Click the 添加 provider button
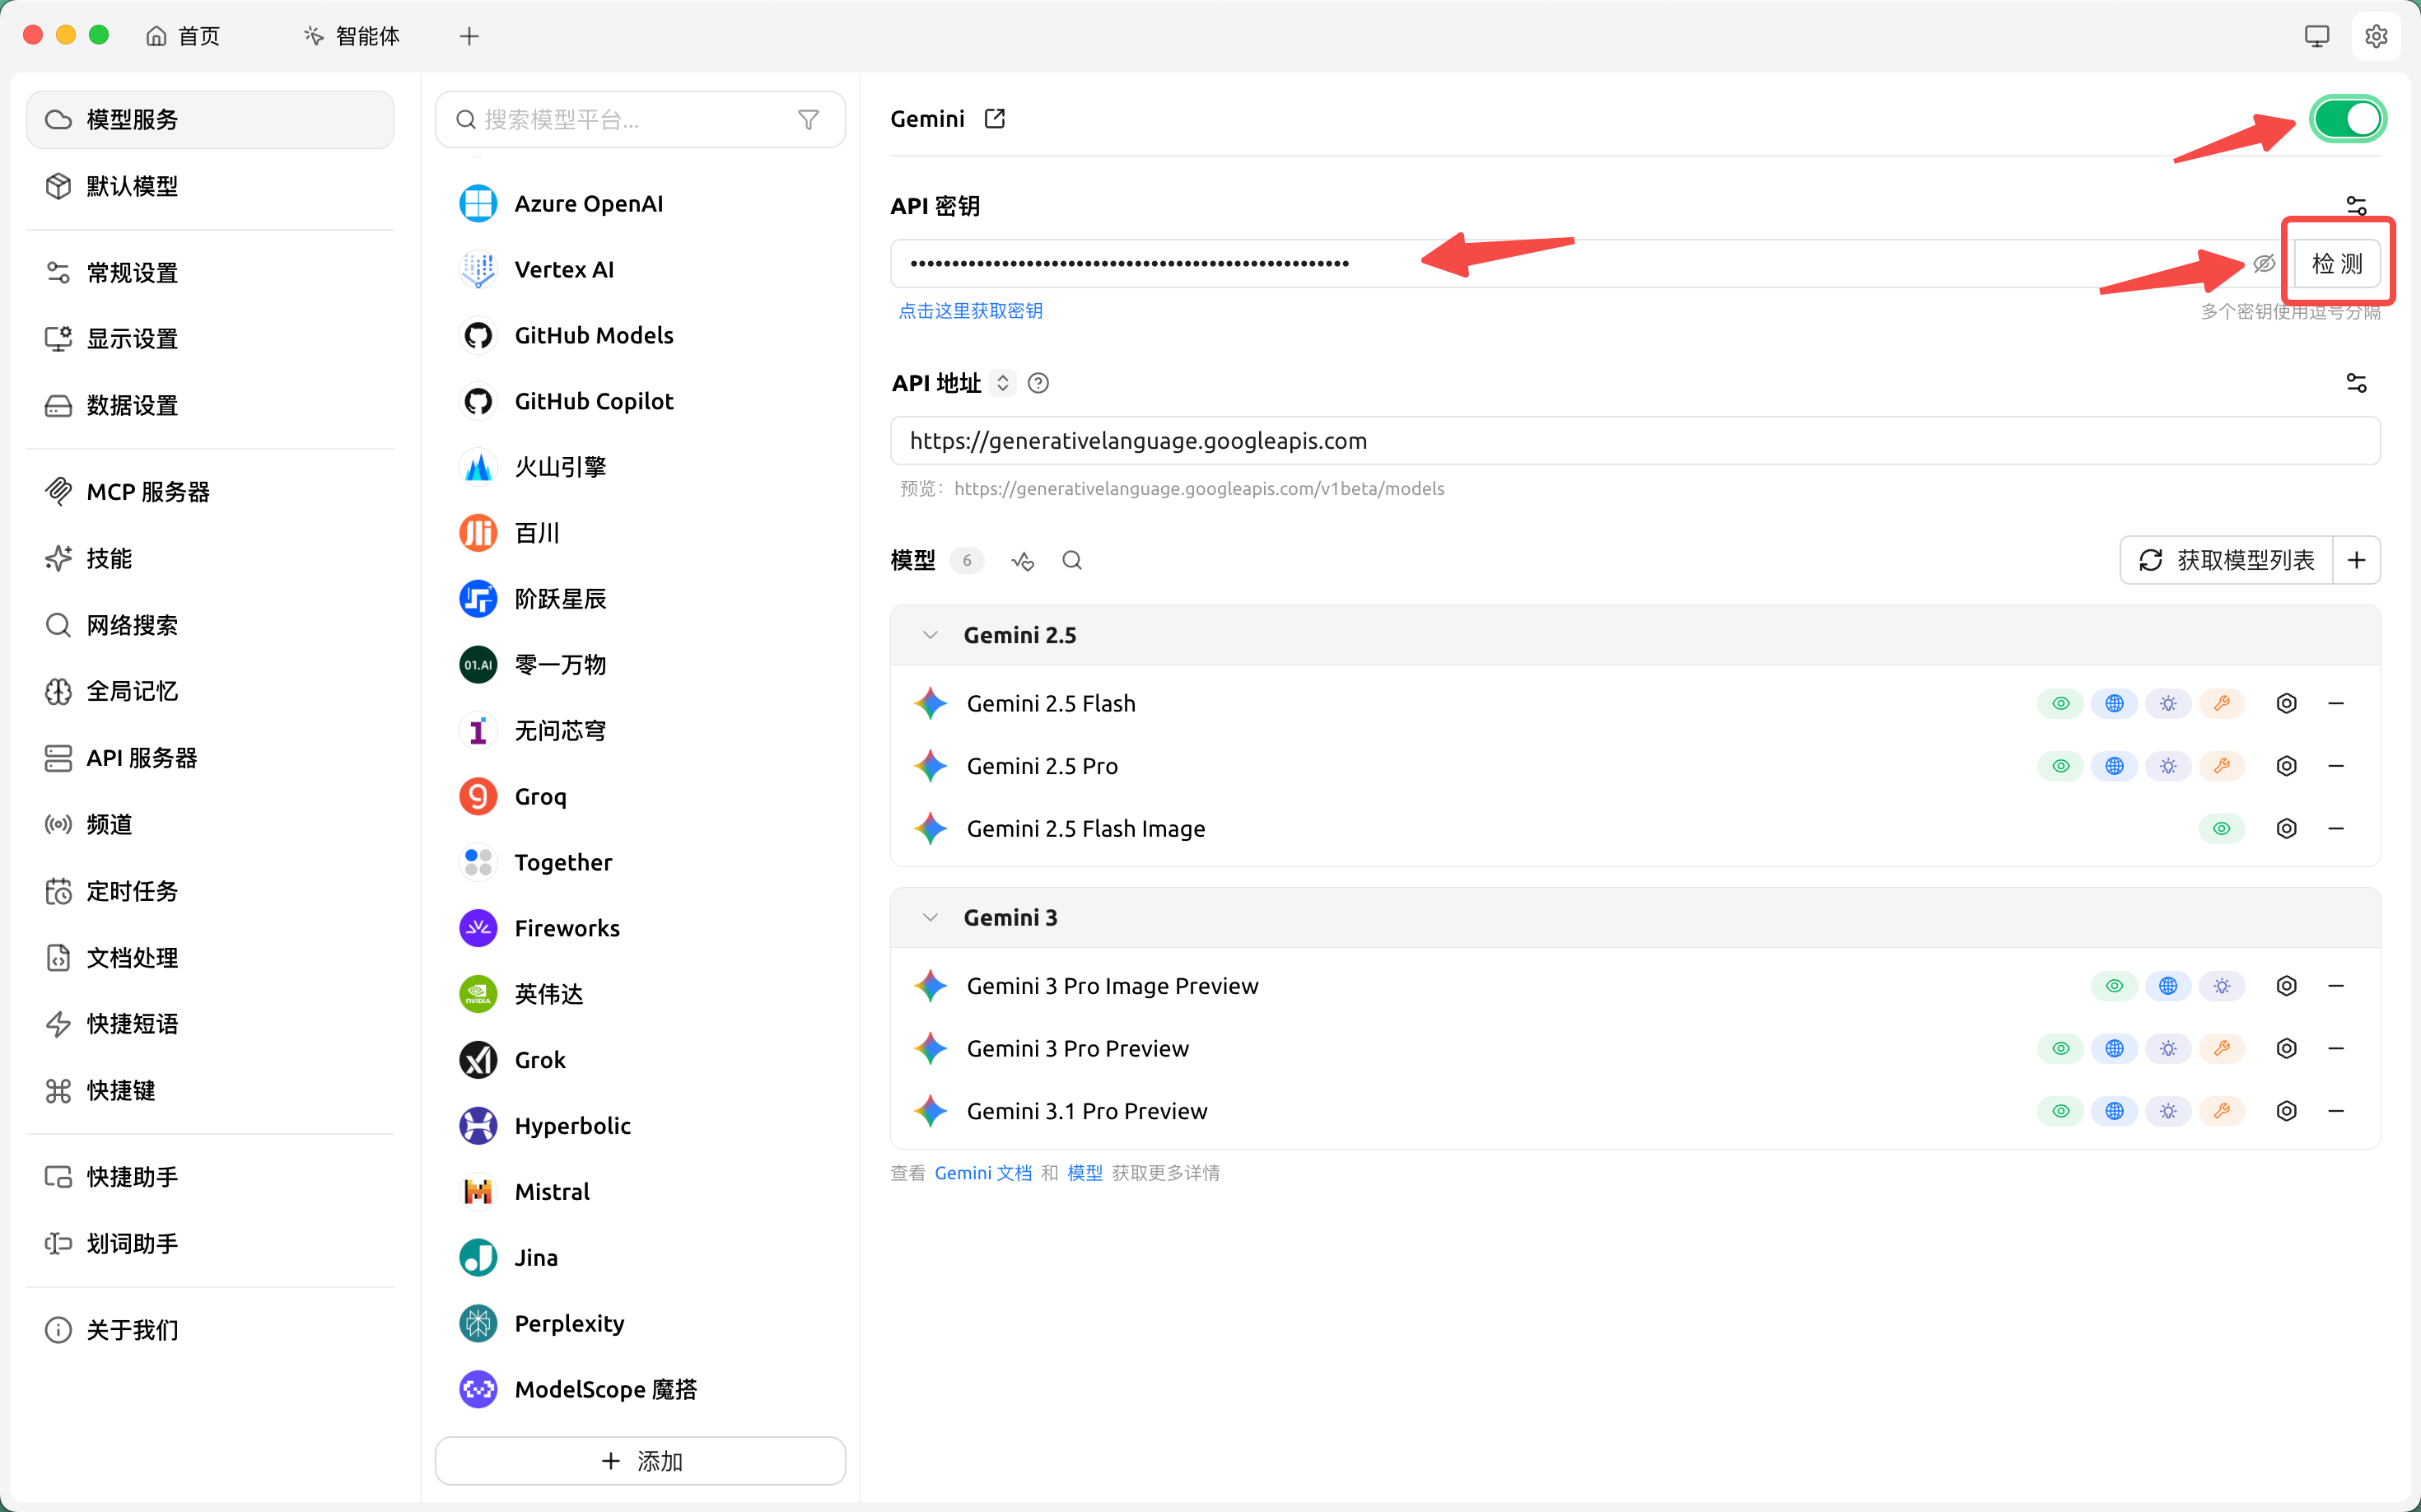The height and width of the screenshot is (1512, 2421). click(x=640, y=1461)
